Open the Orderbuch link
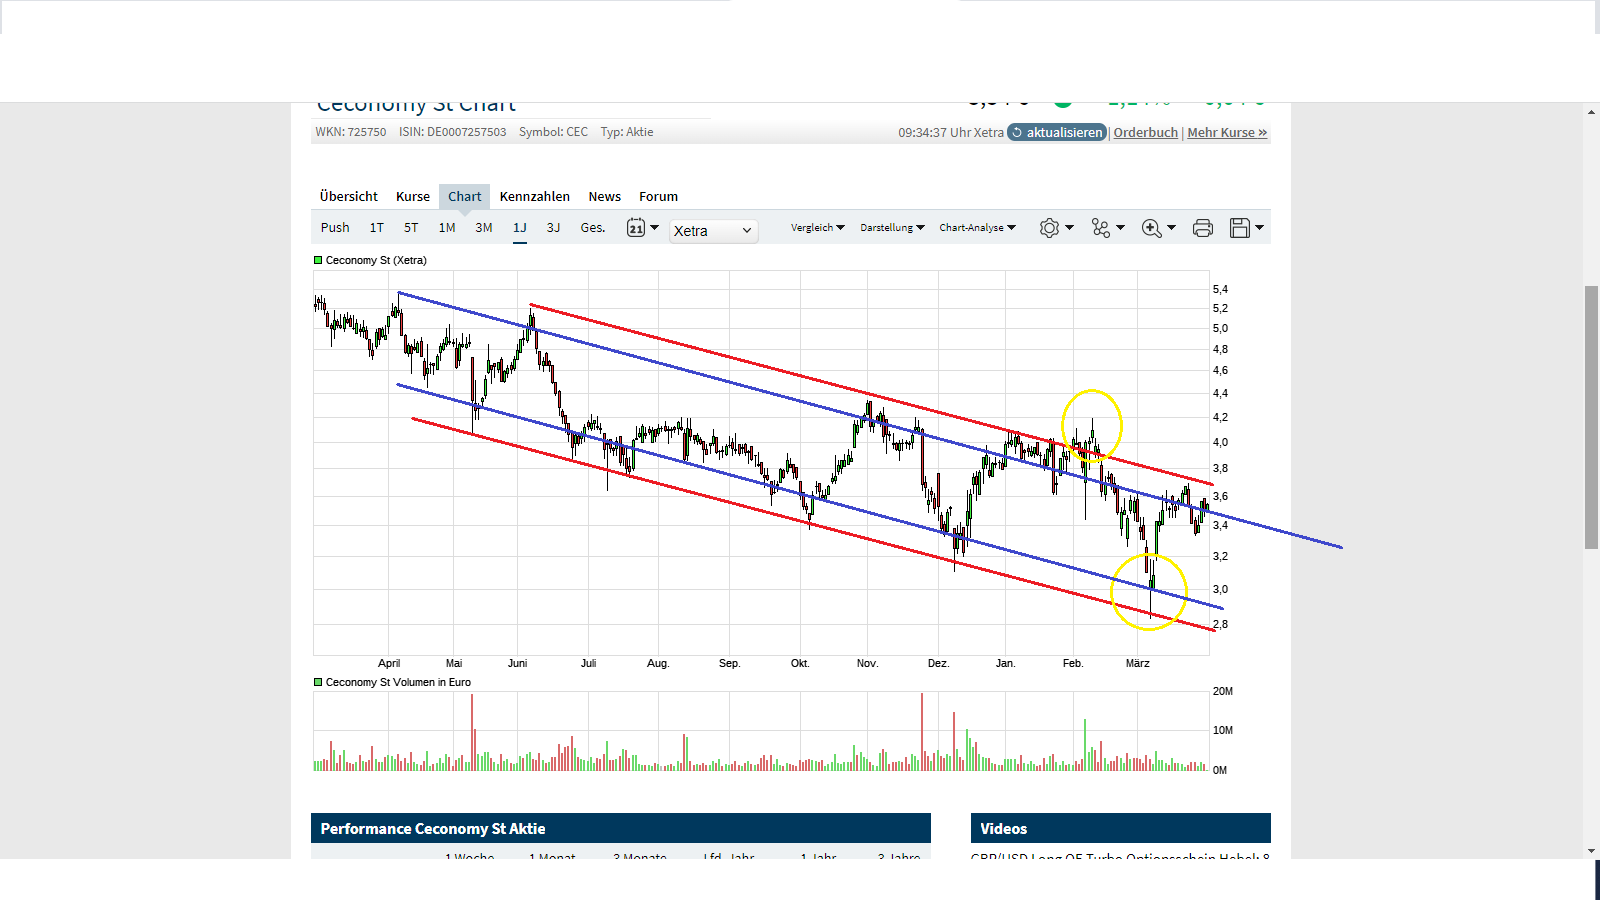This screenshot has width=1600, height=900. click(x=1145, y=132)
